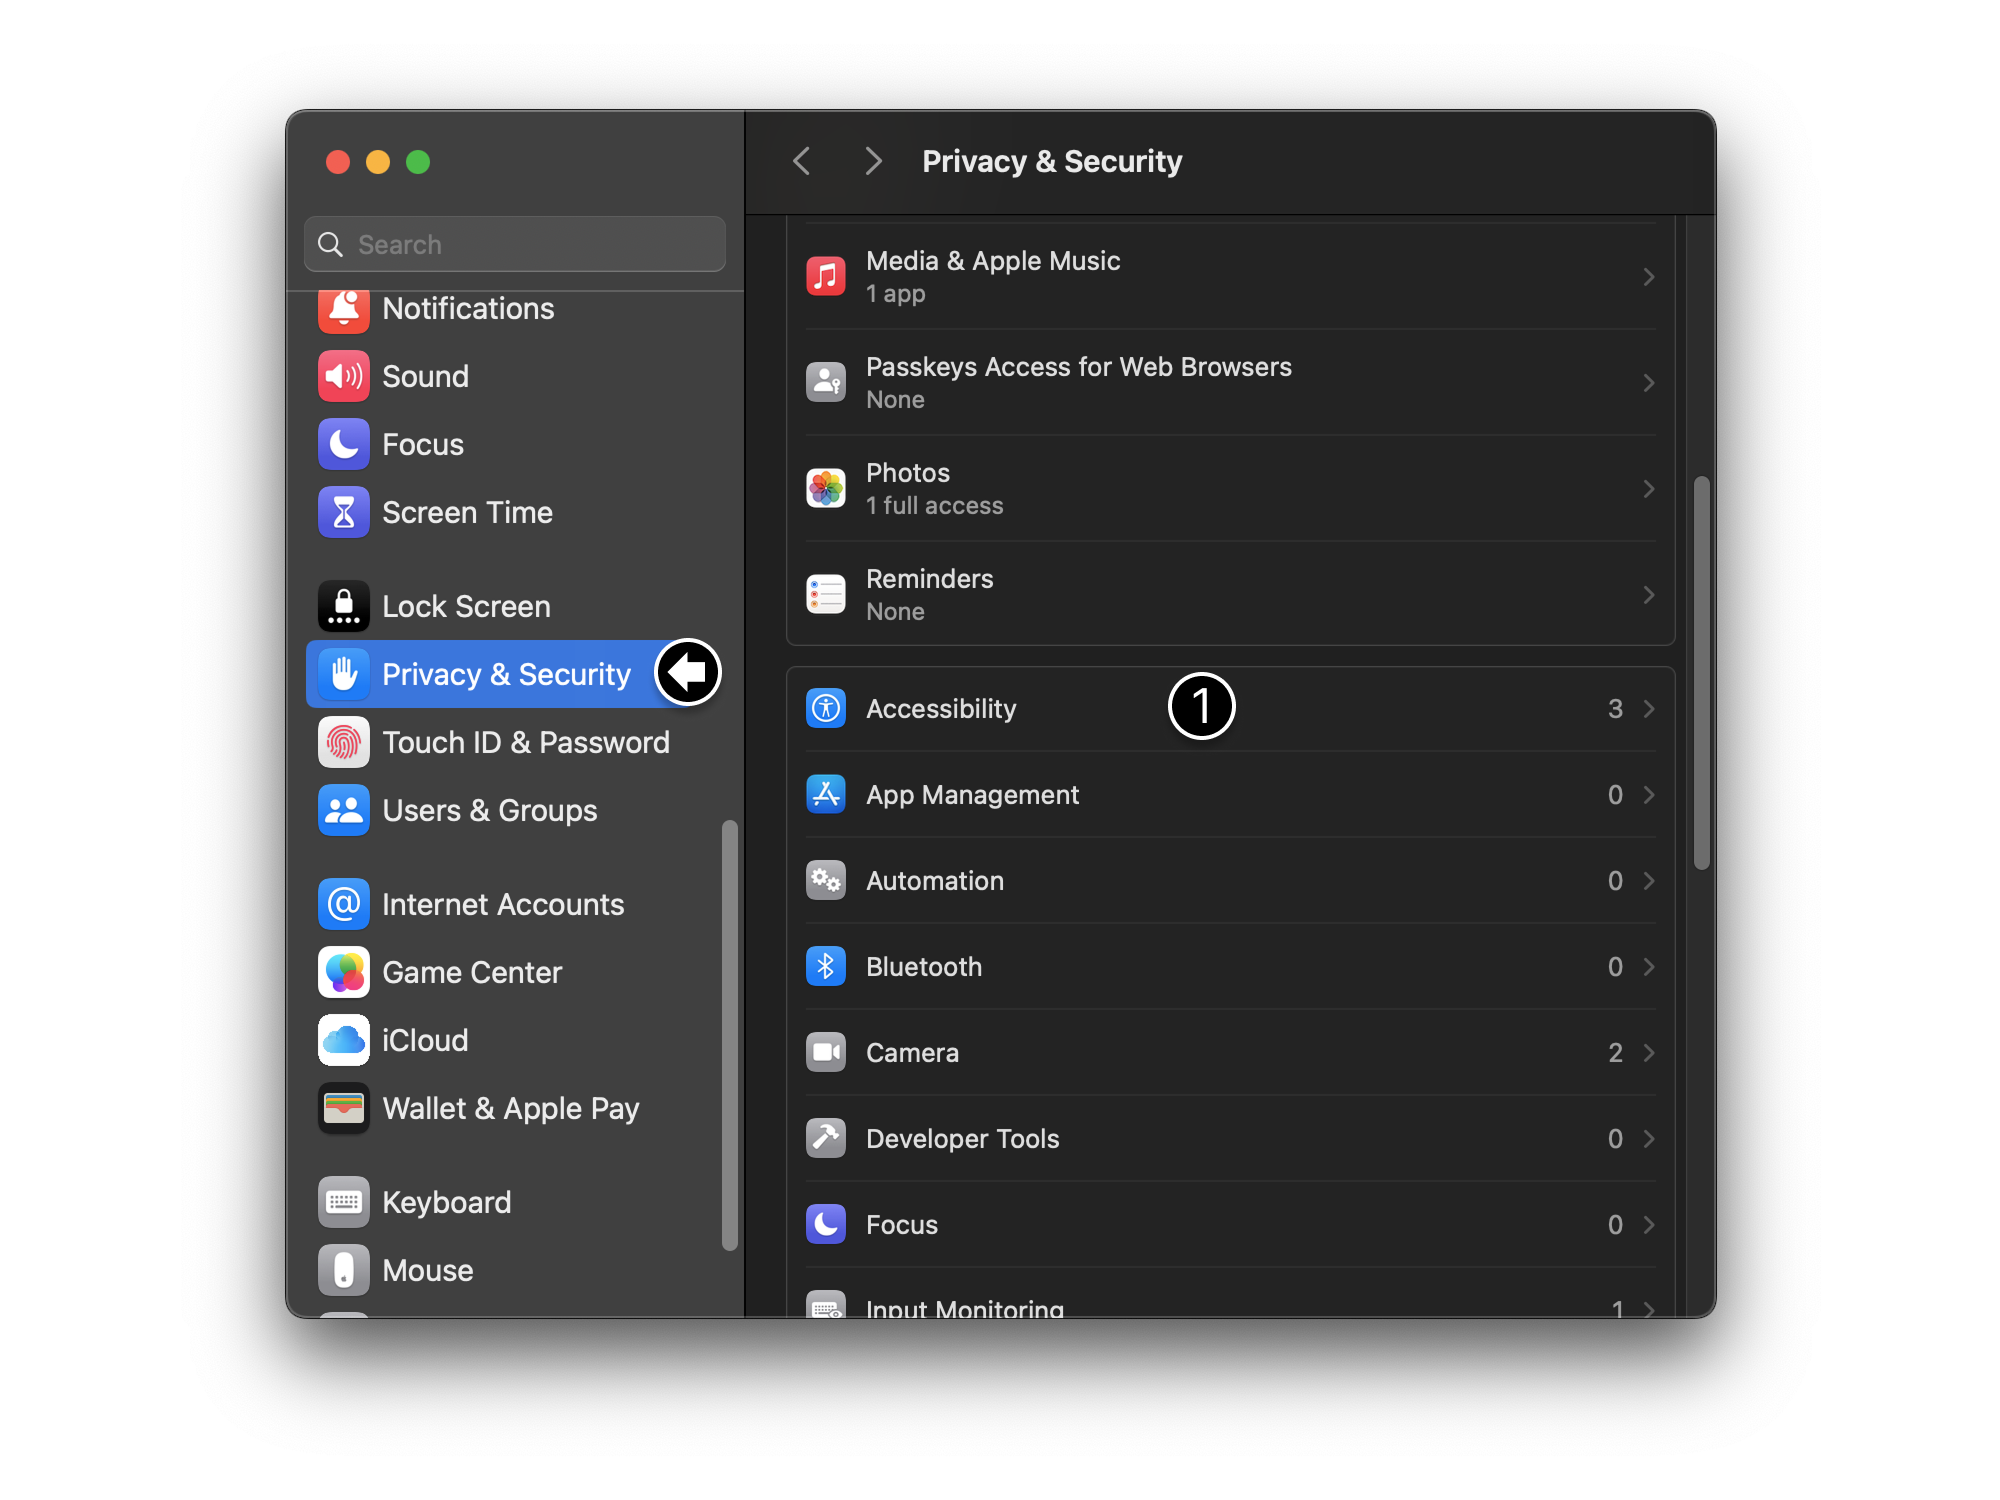This screenshot has width=2000, height=1500.
Task: Expand Passkeys Access for Web Browsers chevron
Action: coord(1648,383)
